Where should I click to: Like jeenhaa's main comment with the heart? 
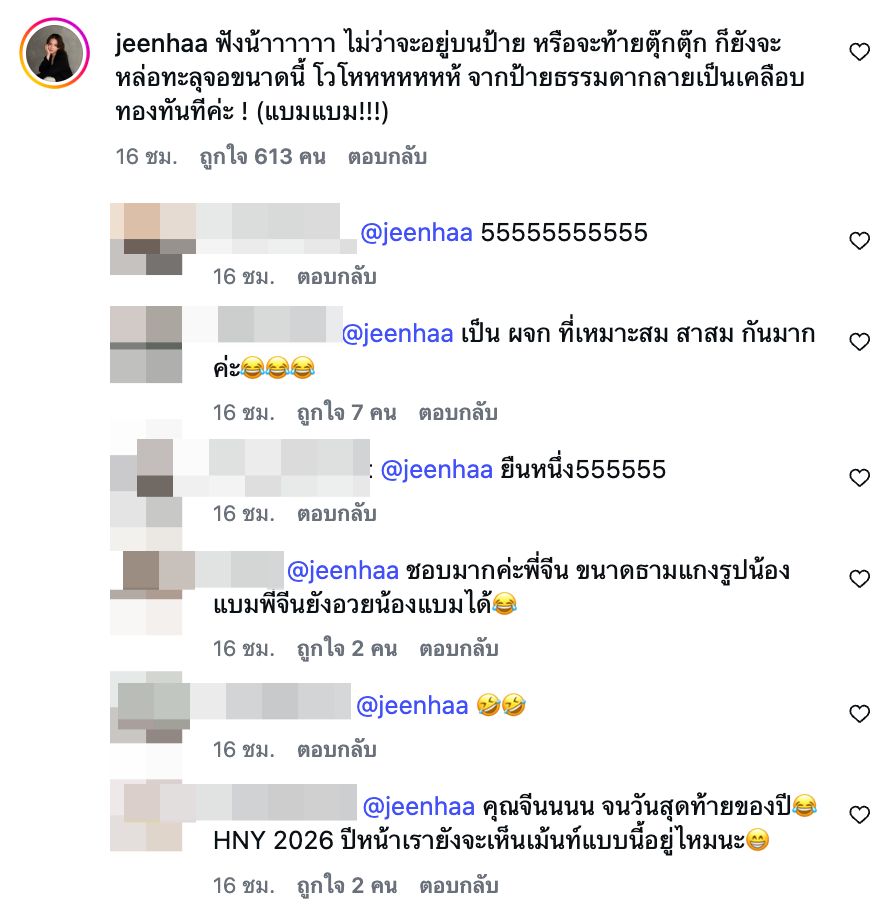(x=859, y=52)
